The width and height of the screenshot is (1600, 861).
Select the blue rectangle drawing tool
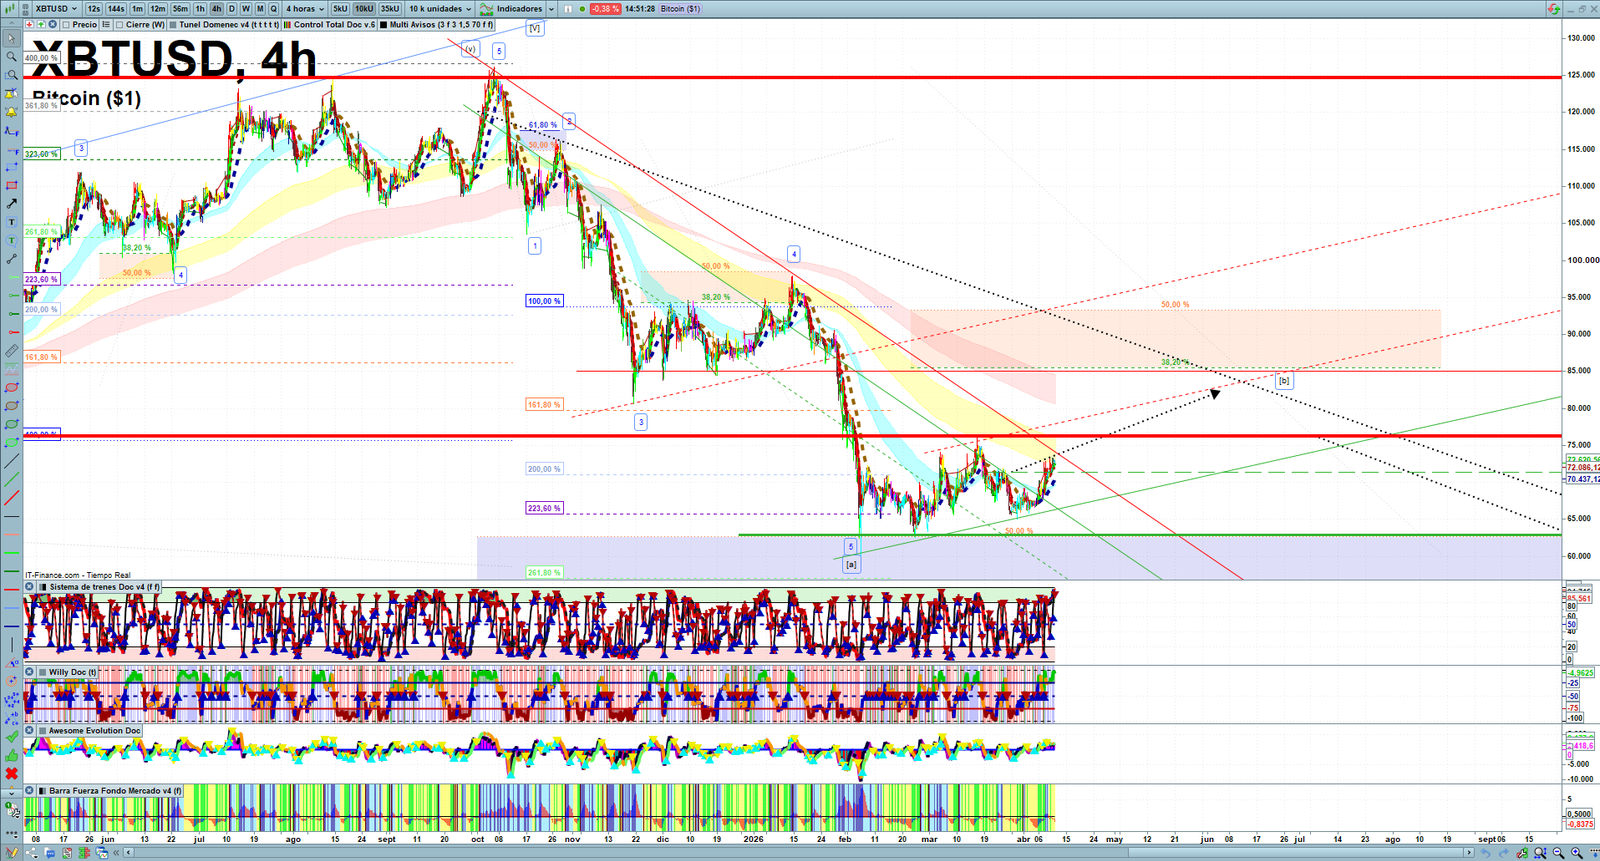click(x=11, y=167)
